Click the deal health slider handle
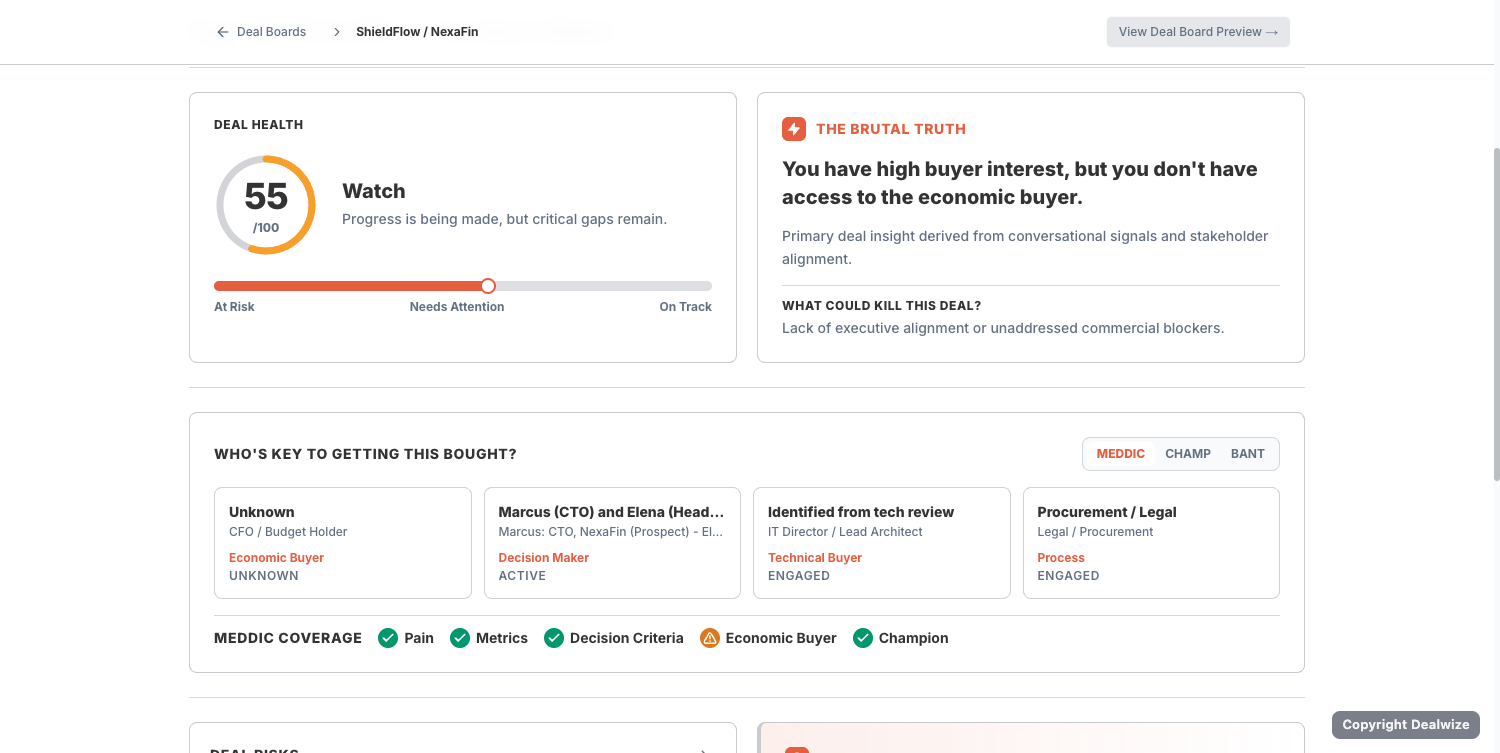Viewport: 1500px width, 753px height. coord(488,286)
